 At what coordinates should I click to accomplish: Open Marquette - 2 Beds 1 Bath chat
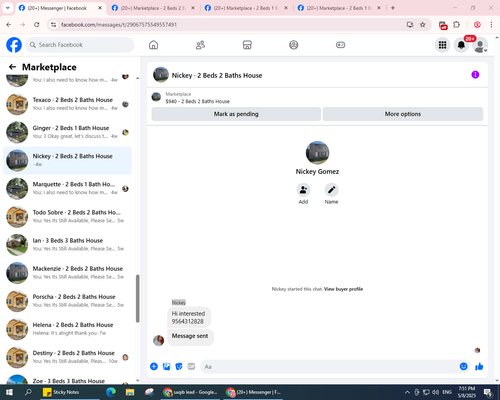pos(67,188)
